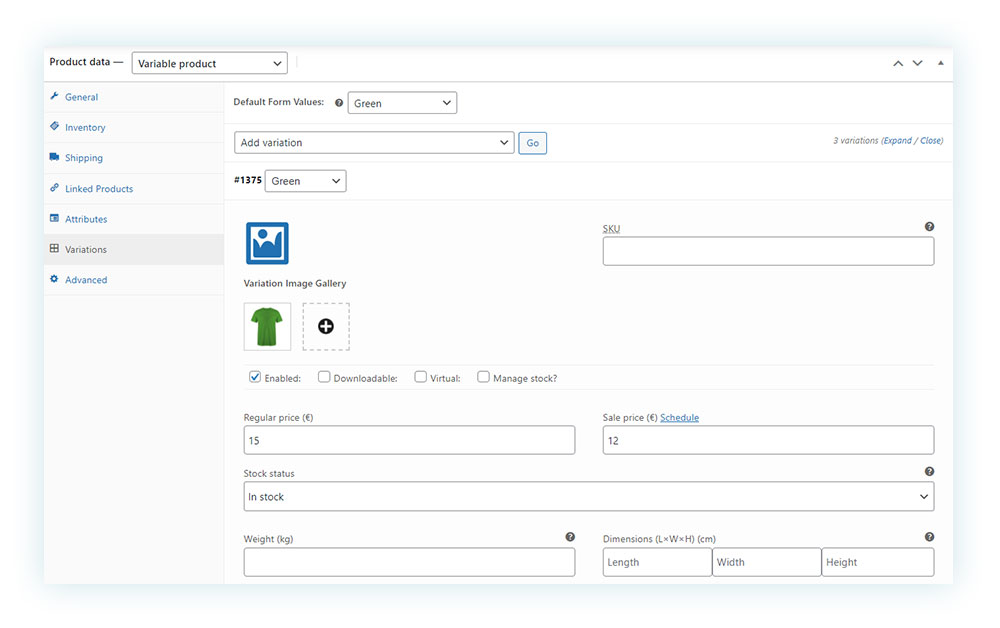Click the Go button
The height and width of the screenshot is (628, 1000).
(533, 143)
